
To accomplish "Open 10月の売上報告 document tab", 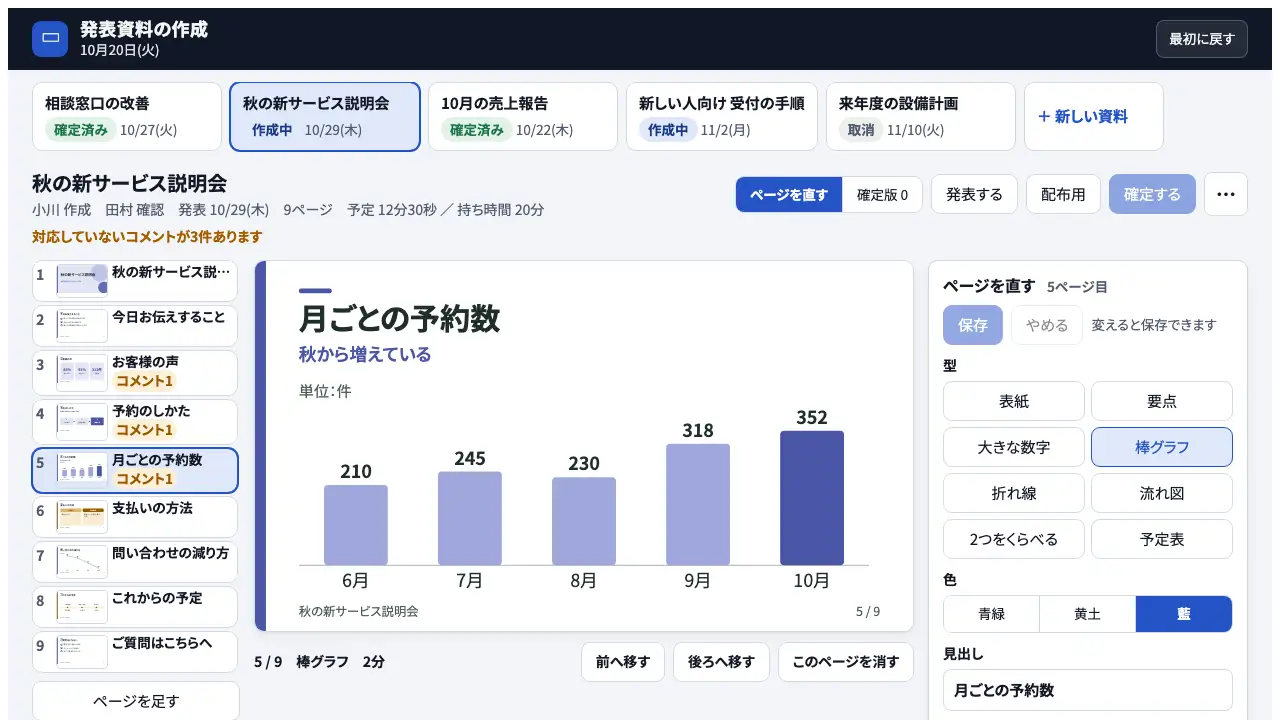I will click(x=523, y=116).
